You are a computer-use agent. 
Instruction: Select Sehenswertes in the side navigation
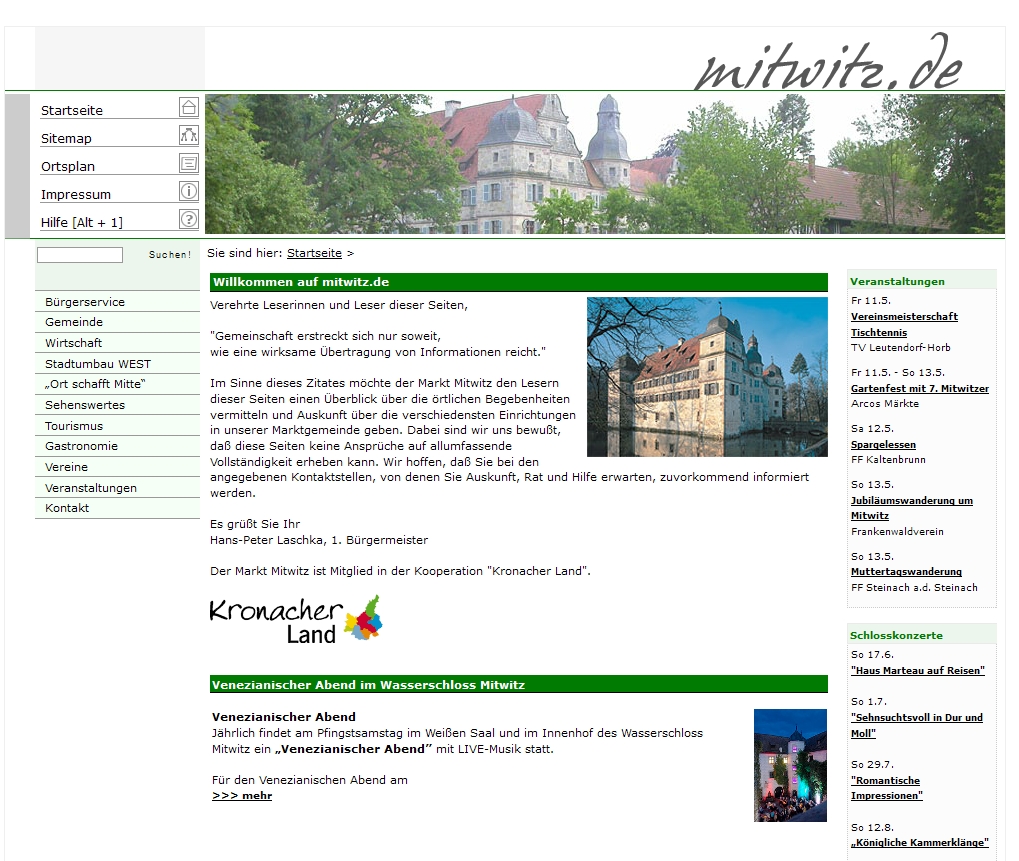(x=118, y=405)
